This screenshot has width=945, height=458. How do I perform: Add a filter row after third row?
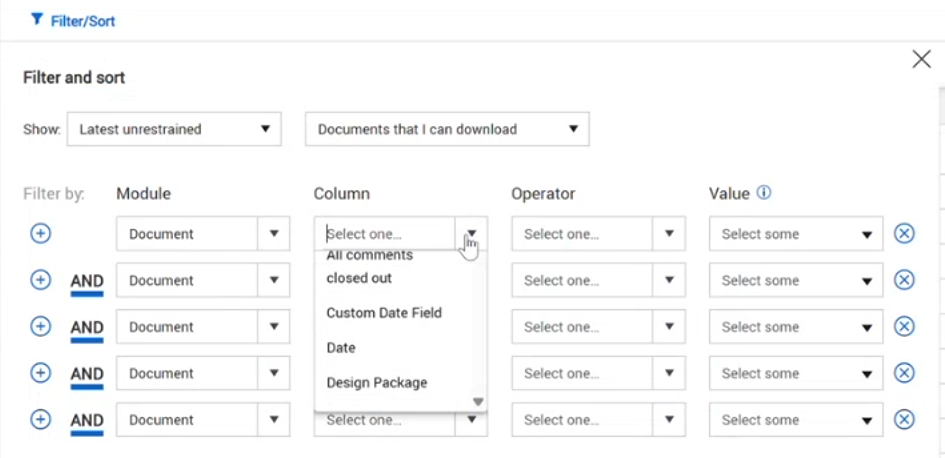click(40, 327)
